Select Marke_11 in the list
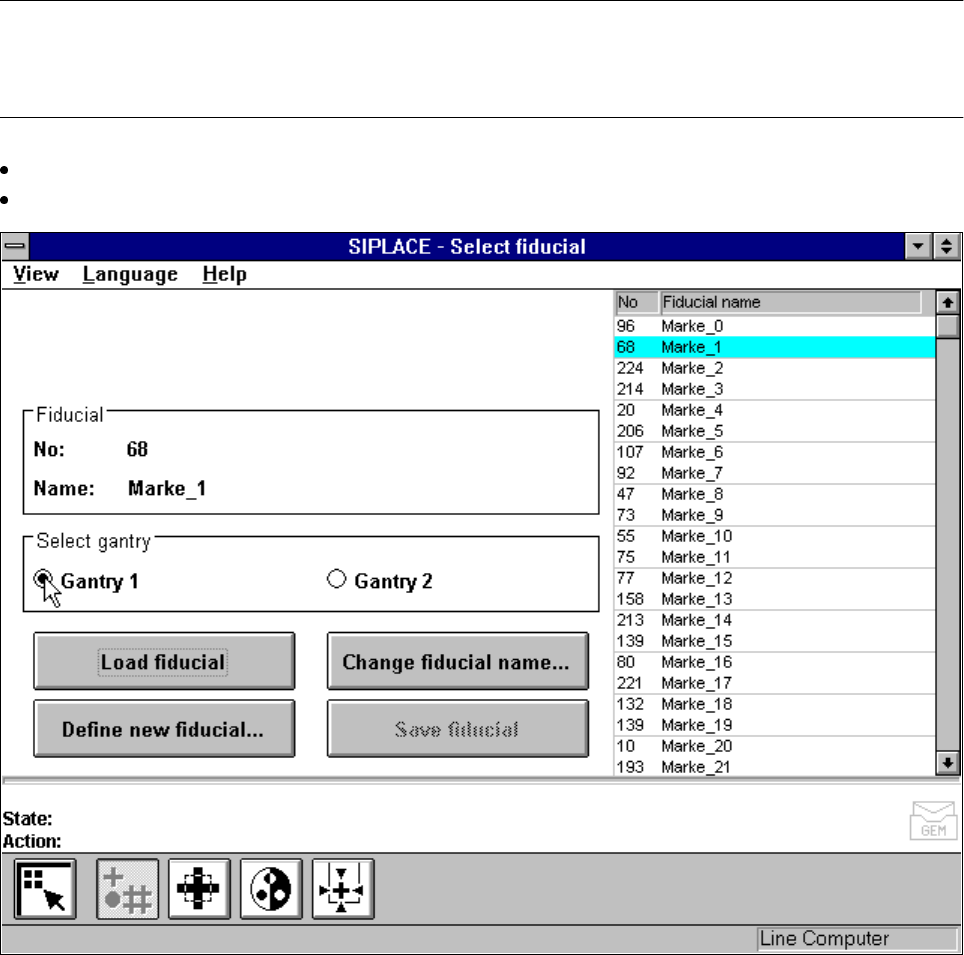This screenshot has height=955, width=964. point(775,557)
